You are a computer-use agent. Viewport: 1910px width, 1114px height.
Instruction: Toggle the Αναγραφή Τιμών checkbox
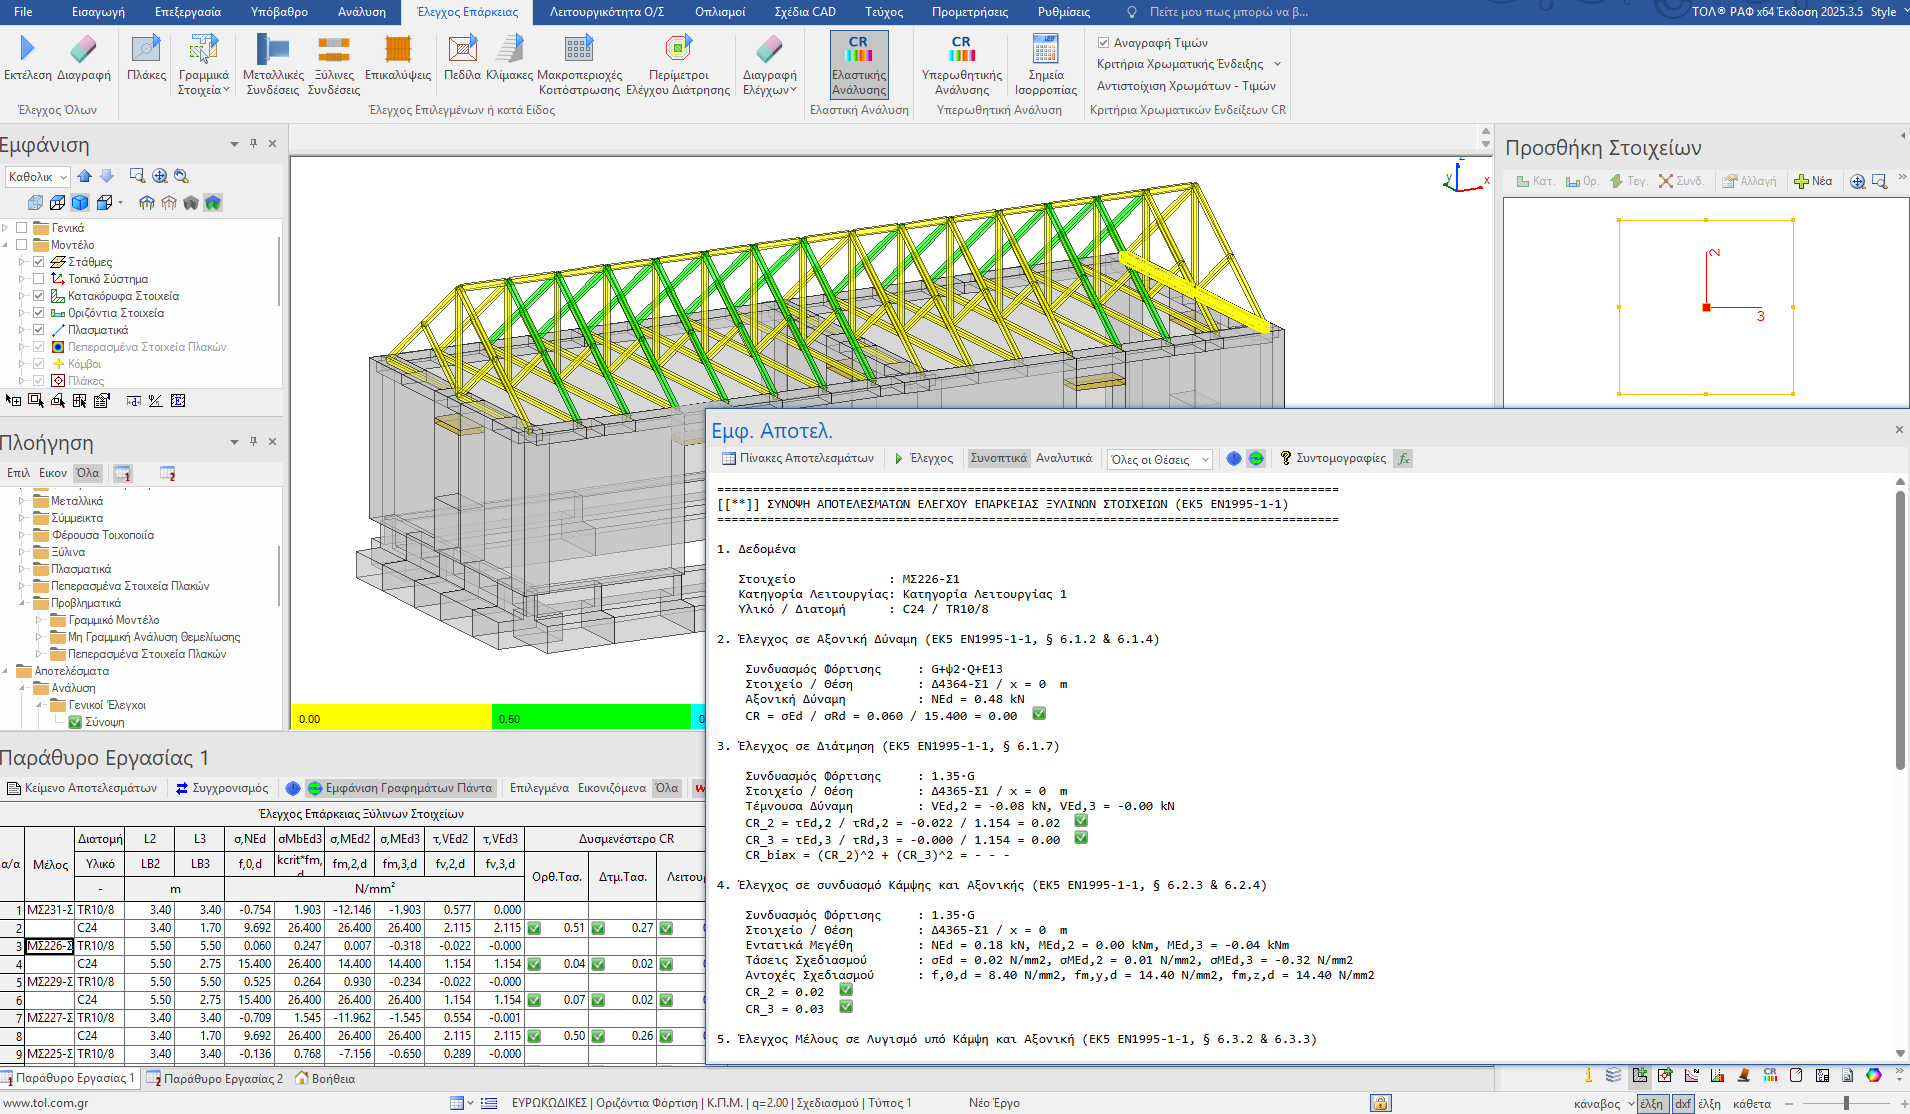click(x=1104, y=43)
